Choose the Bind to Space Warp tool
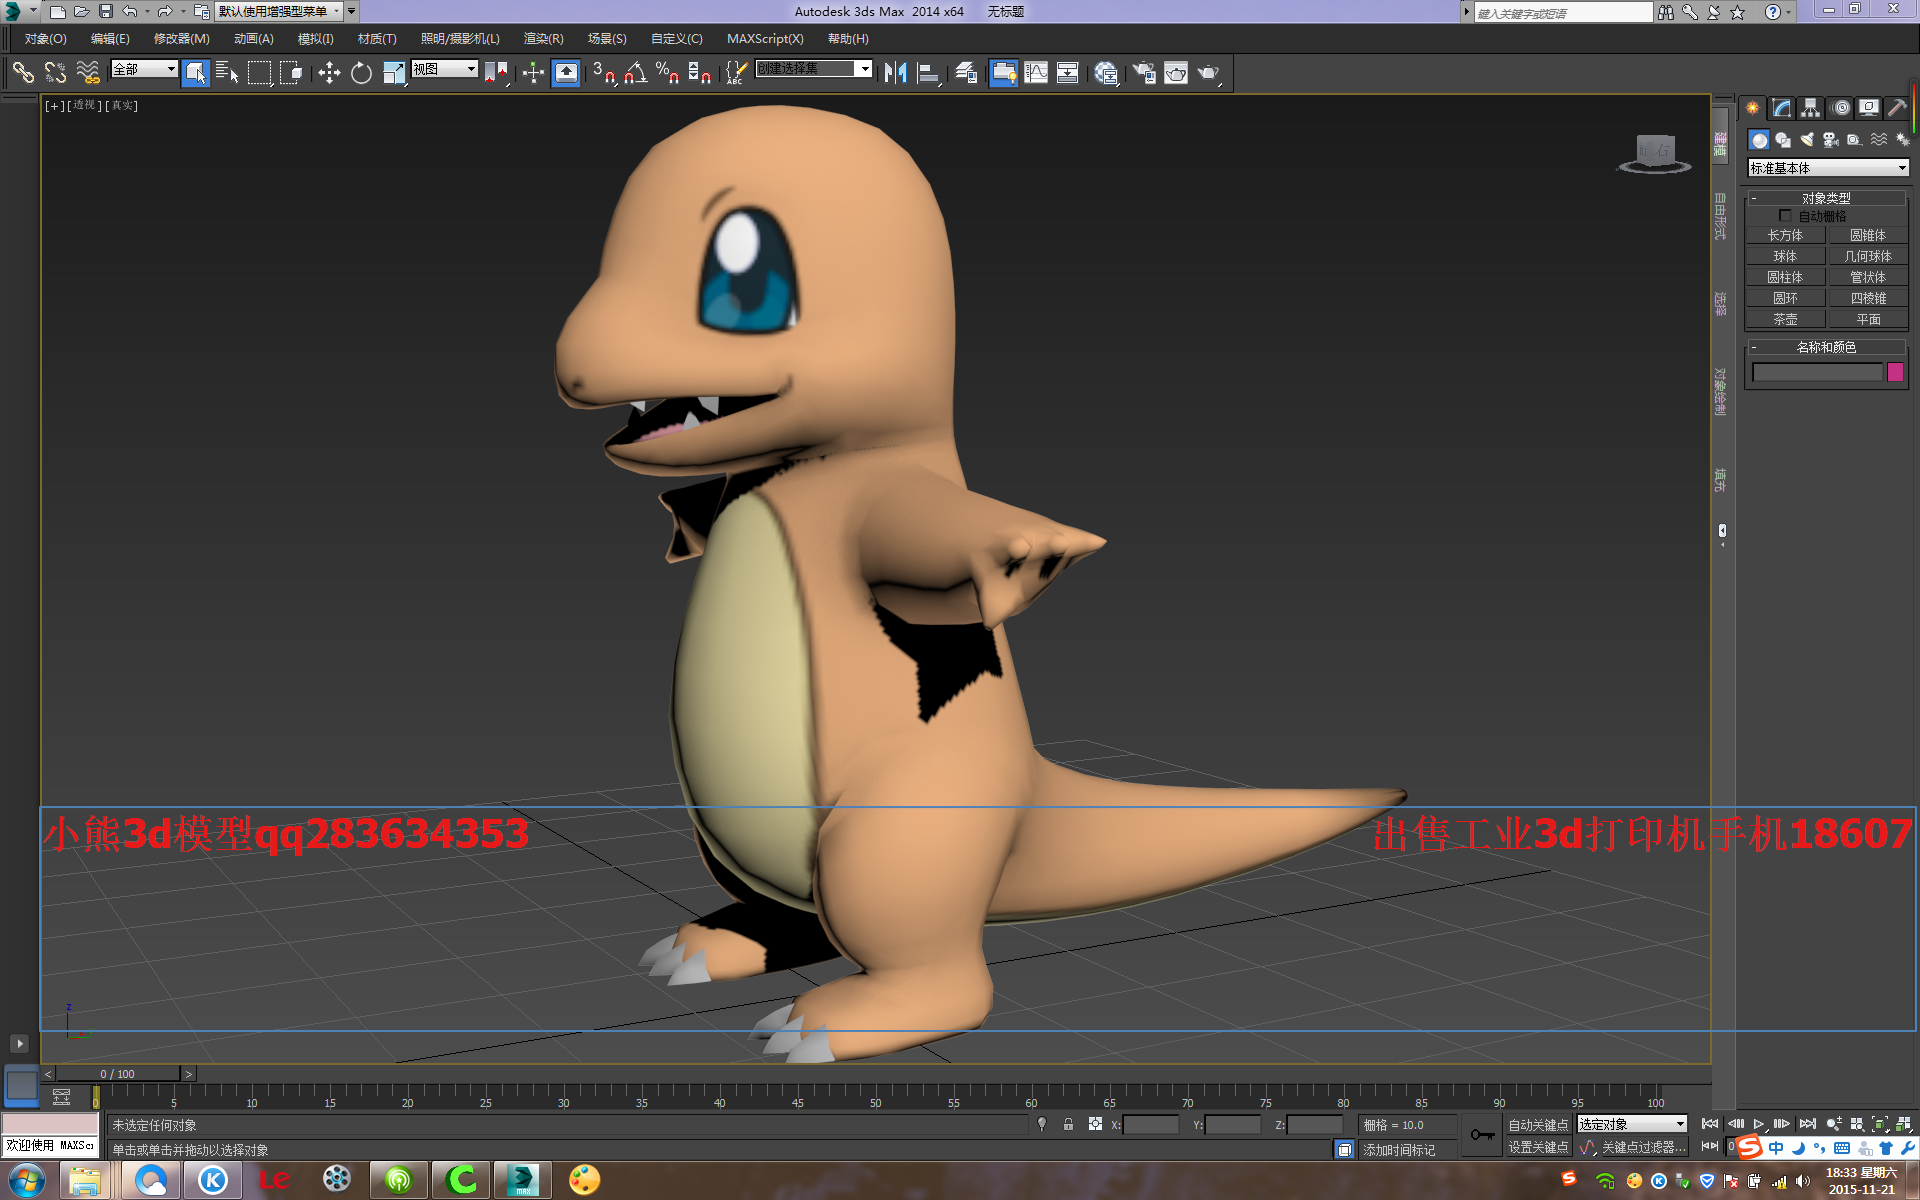This screenshot has height=1200, width=1920. [x=88, y=72]
